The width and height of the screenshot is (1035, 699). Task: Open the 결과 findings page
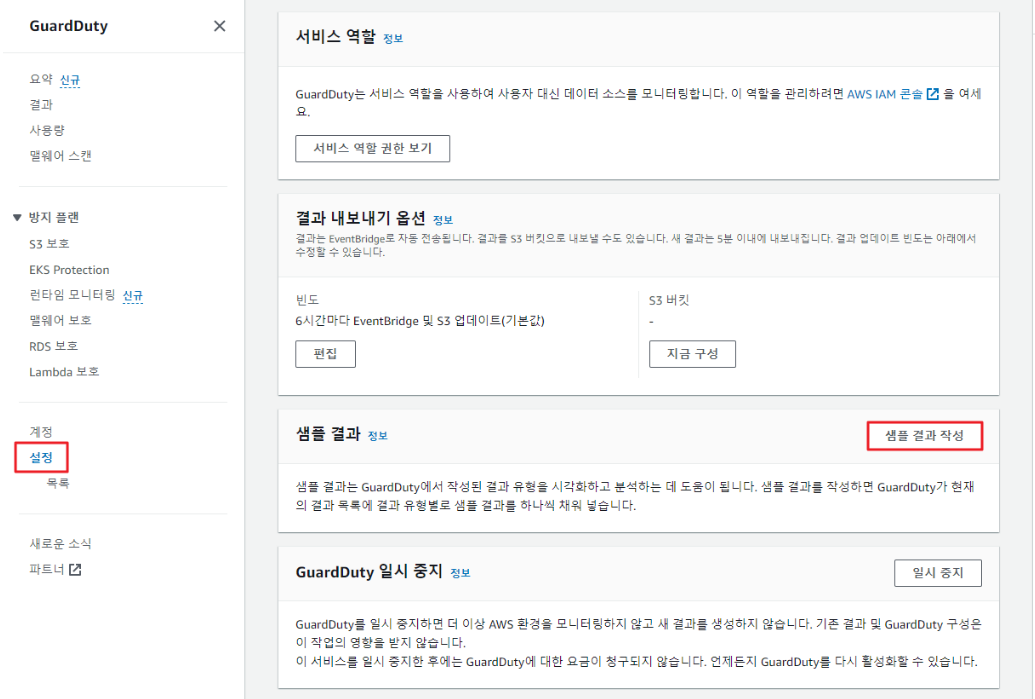[41, 105]
